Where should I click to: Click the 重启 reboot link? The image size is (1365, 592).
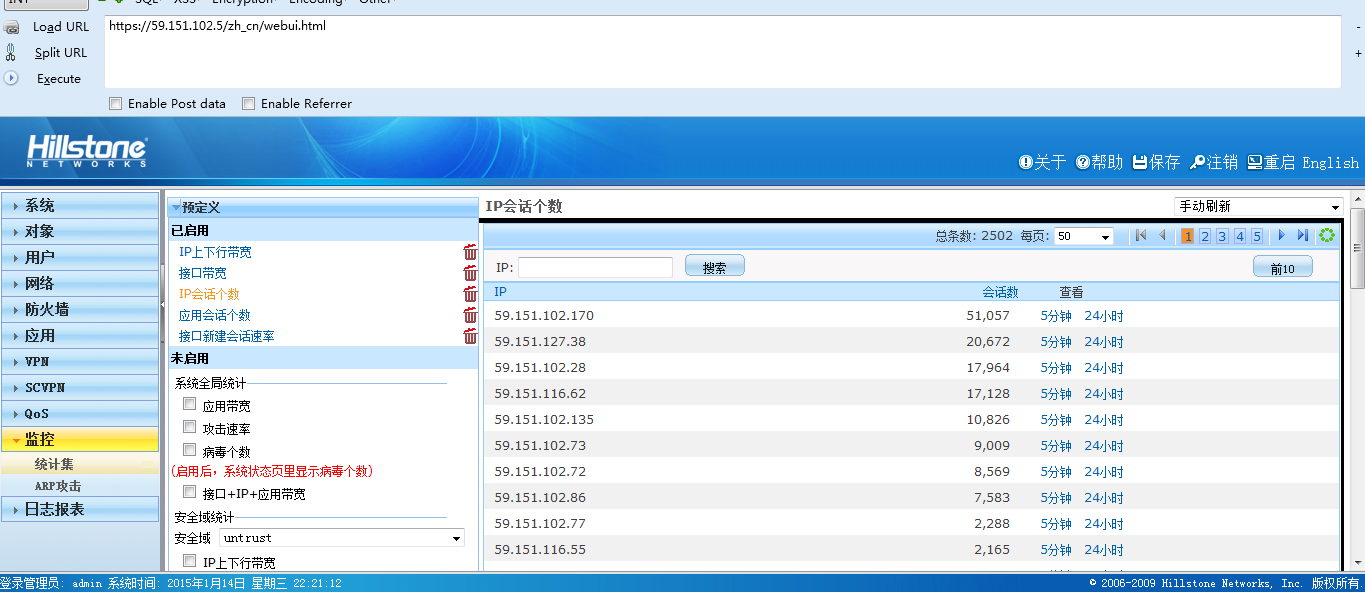[x=1271, y=162]
